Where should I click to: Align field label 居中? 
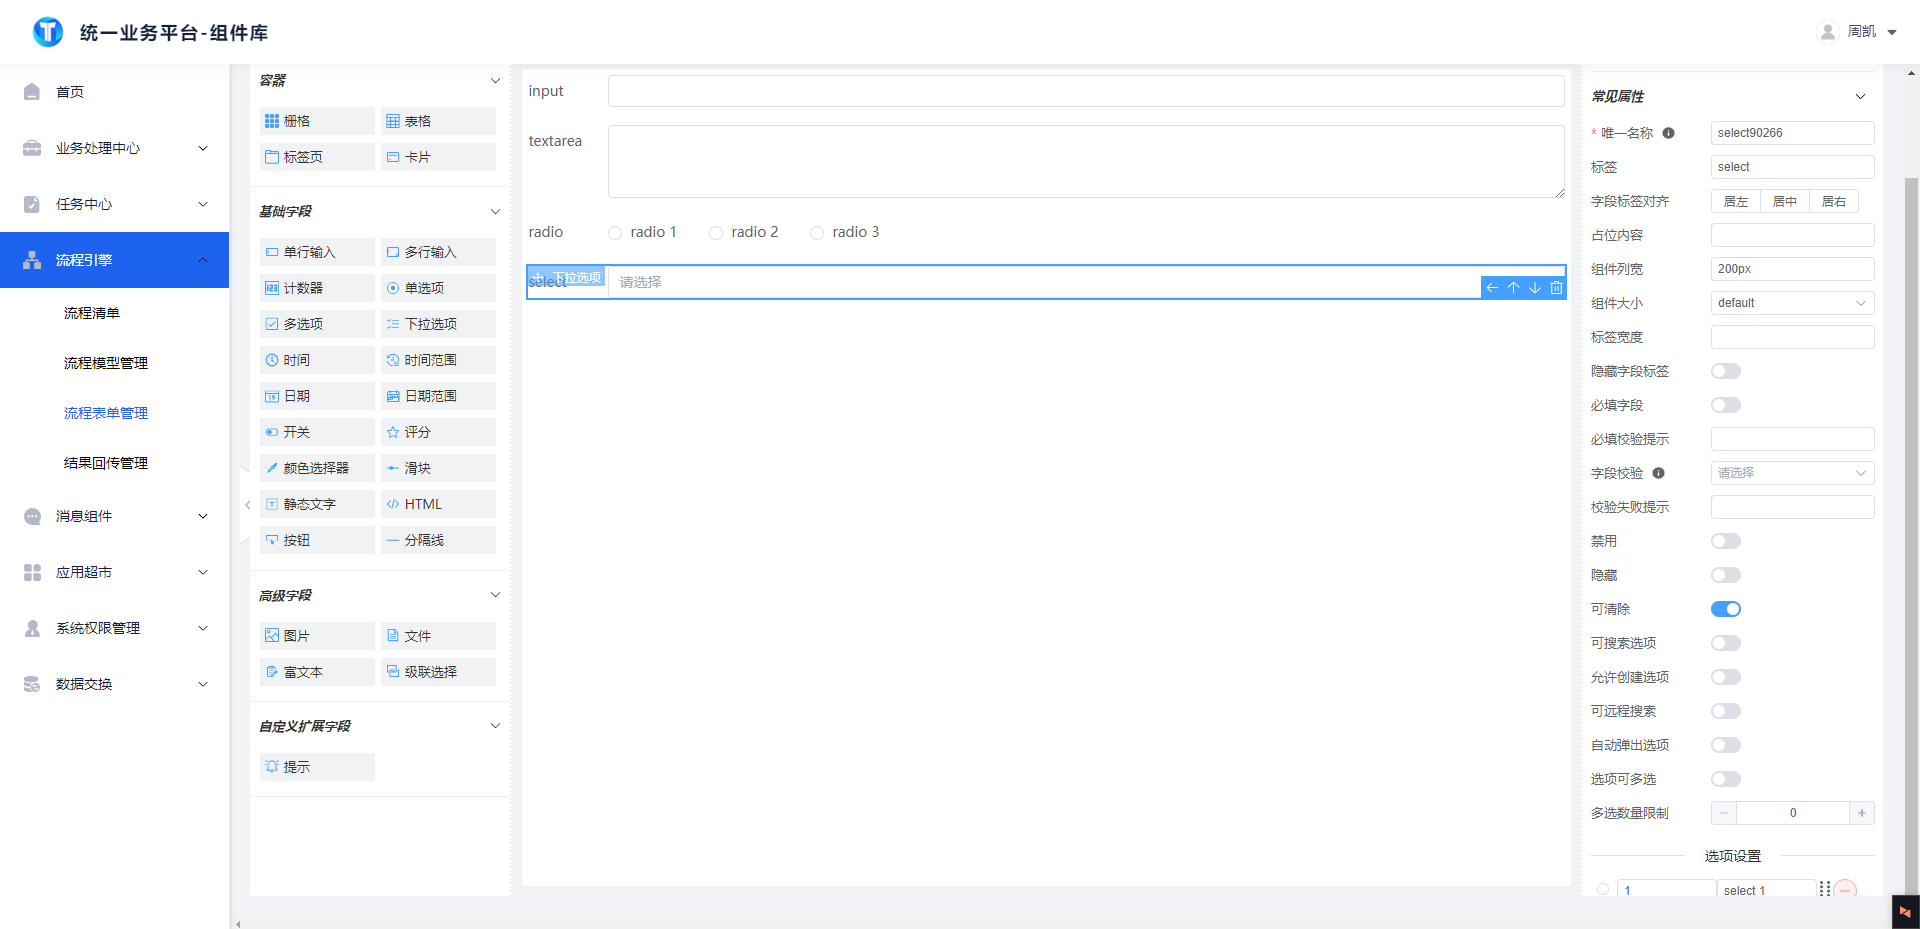1785,201
